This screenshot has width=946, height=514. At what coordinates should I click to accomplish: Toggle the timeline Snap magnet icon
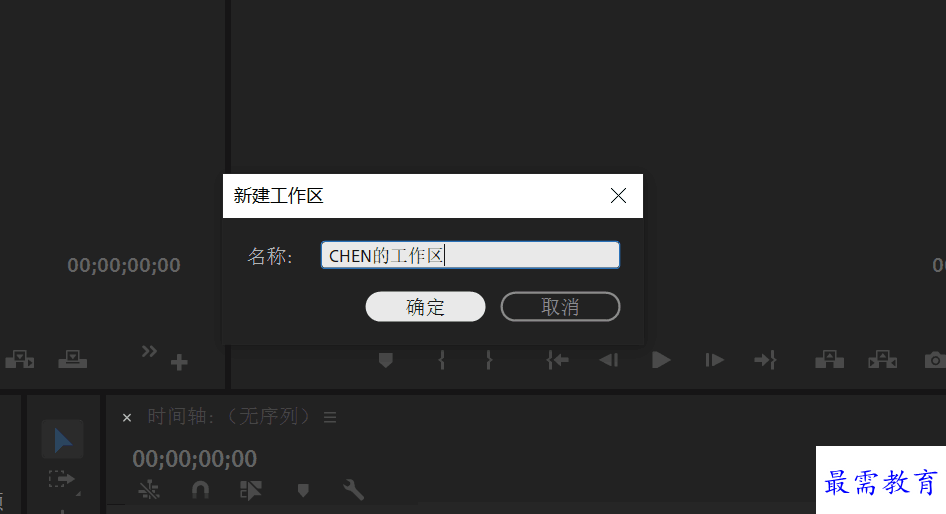(200, 490)
